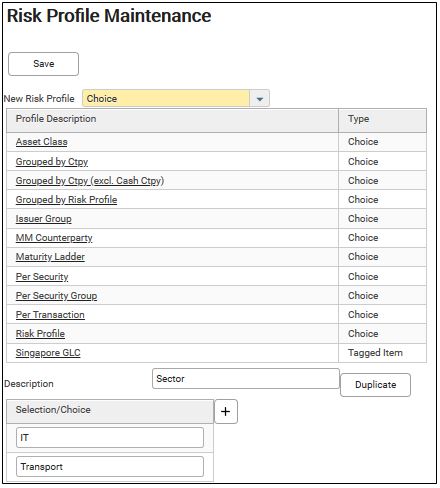
Task: Click the Transport selection input field
Action: pyautogui.click(x=110, y=467)
